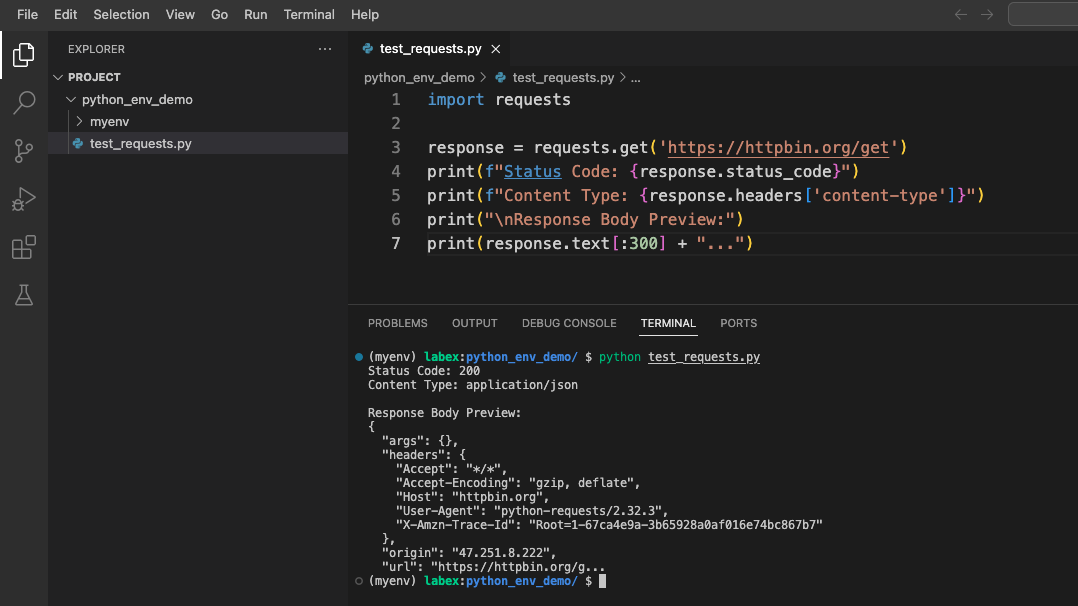This screenshot has height=606, width=1078.
Task: Open the Explorer view in activity bar
Action: click(x=23, y=55)
